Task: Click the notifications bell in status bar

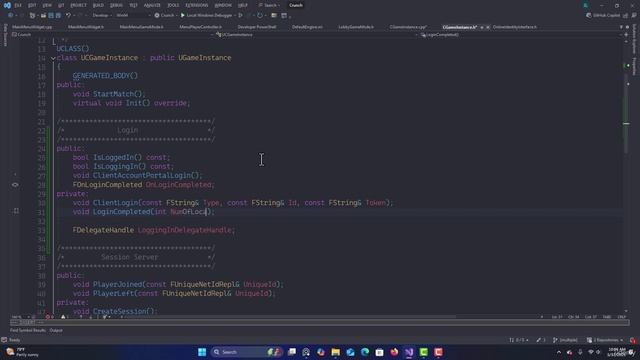Action: click(x=633, y=340)
